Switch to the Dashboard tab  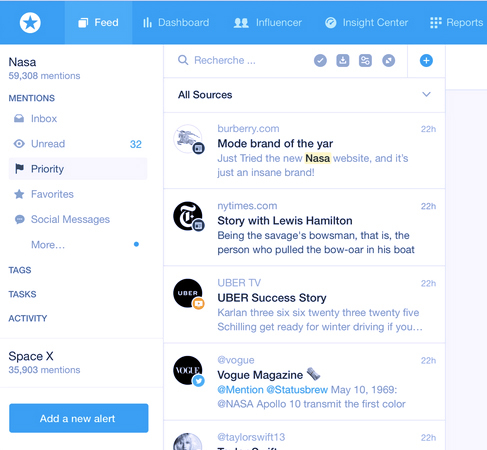pos(176,23)
